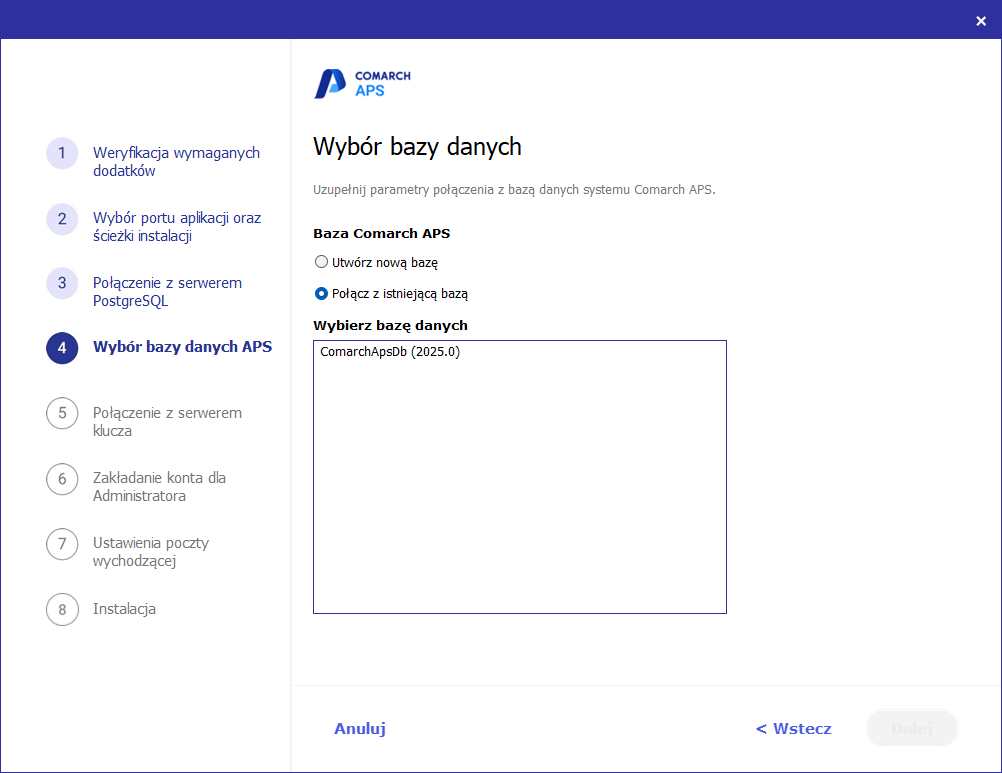Click the step 7 Ustawienia poczty wychodzącej circle
1002x773 pixels.
(x=61, y=544)
